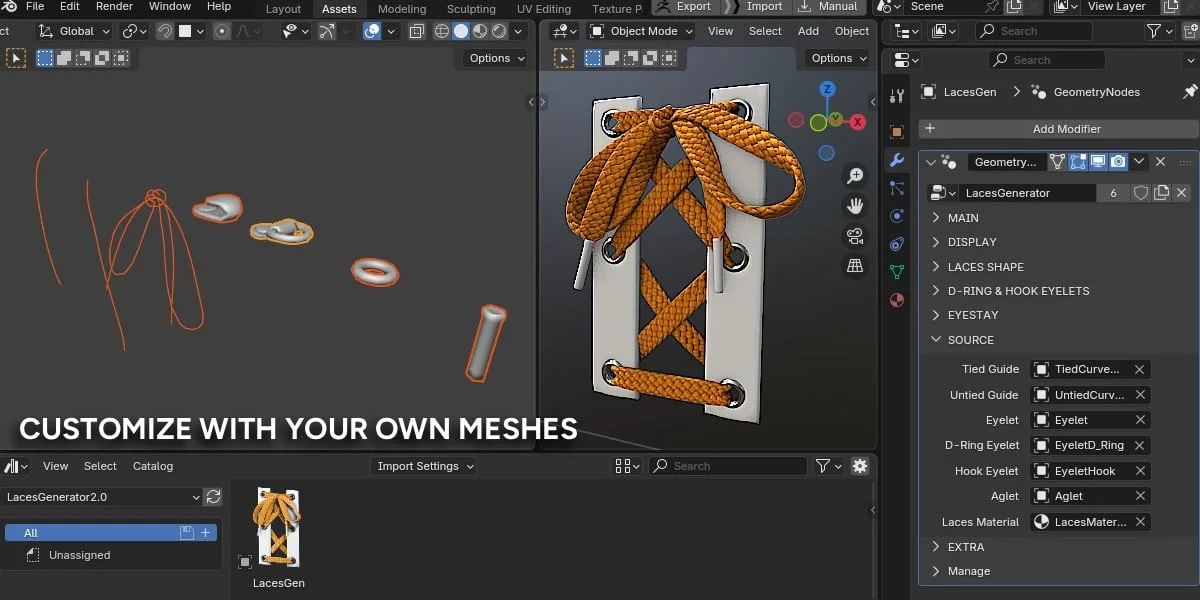Open the Render menu
1200x600 pixels.
(x=113, y=7)
